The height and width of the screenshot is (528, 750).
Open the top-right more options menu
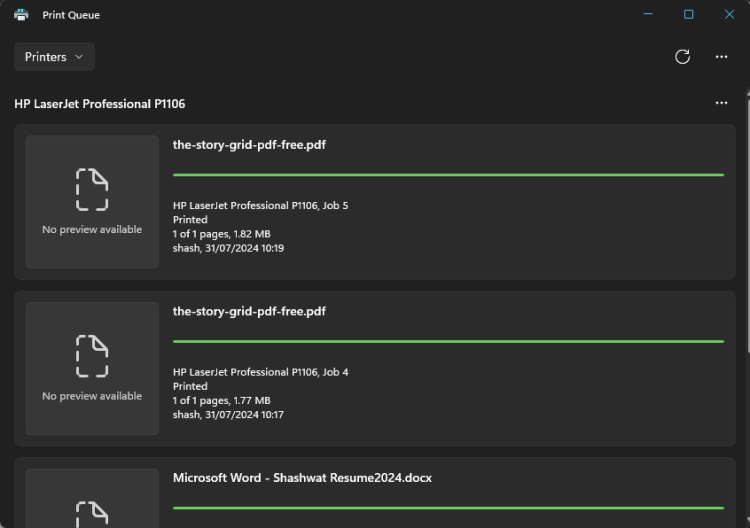tap(721, 57)
